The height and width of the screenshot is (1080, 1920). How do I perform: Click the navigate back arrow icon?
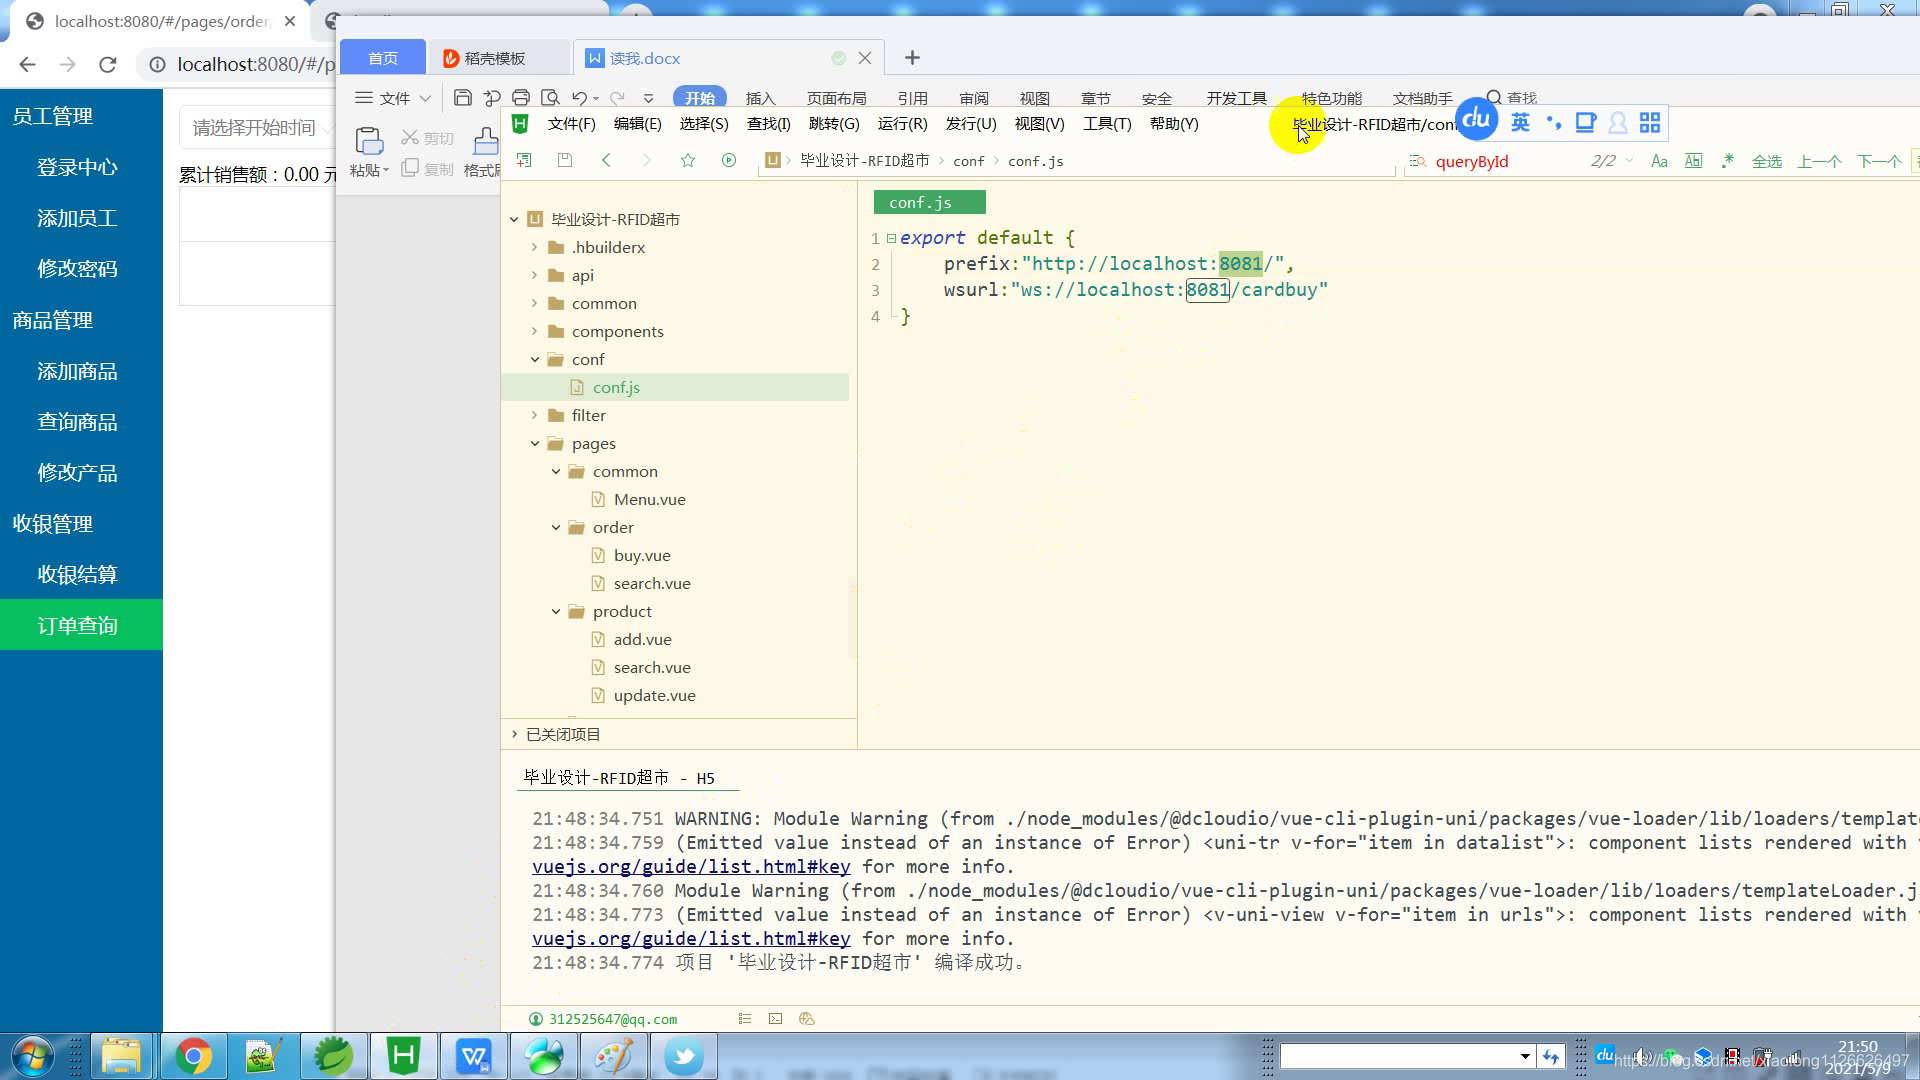point(606,160)
